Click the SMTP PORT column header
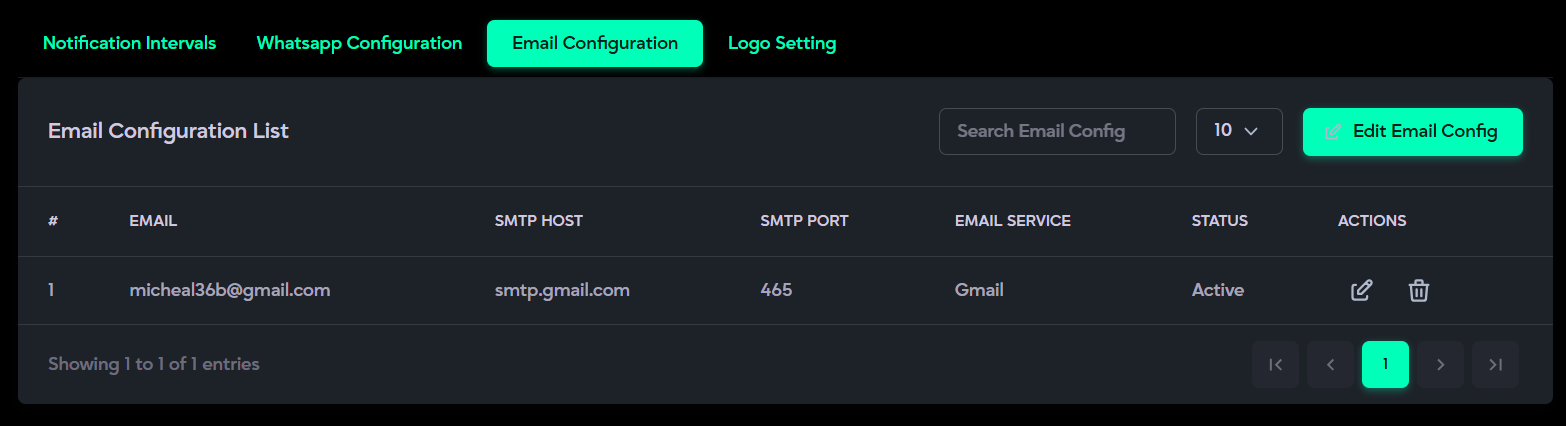The width and height of the screenshot is (1566, 426). coord(804,221)
